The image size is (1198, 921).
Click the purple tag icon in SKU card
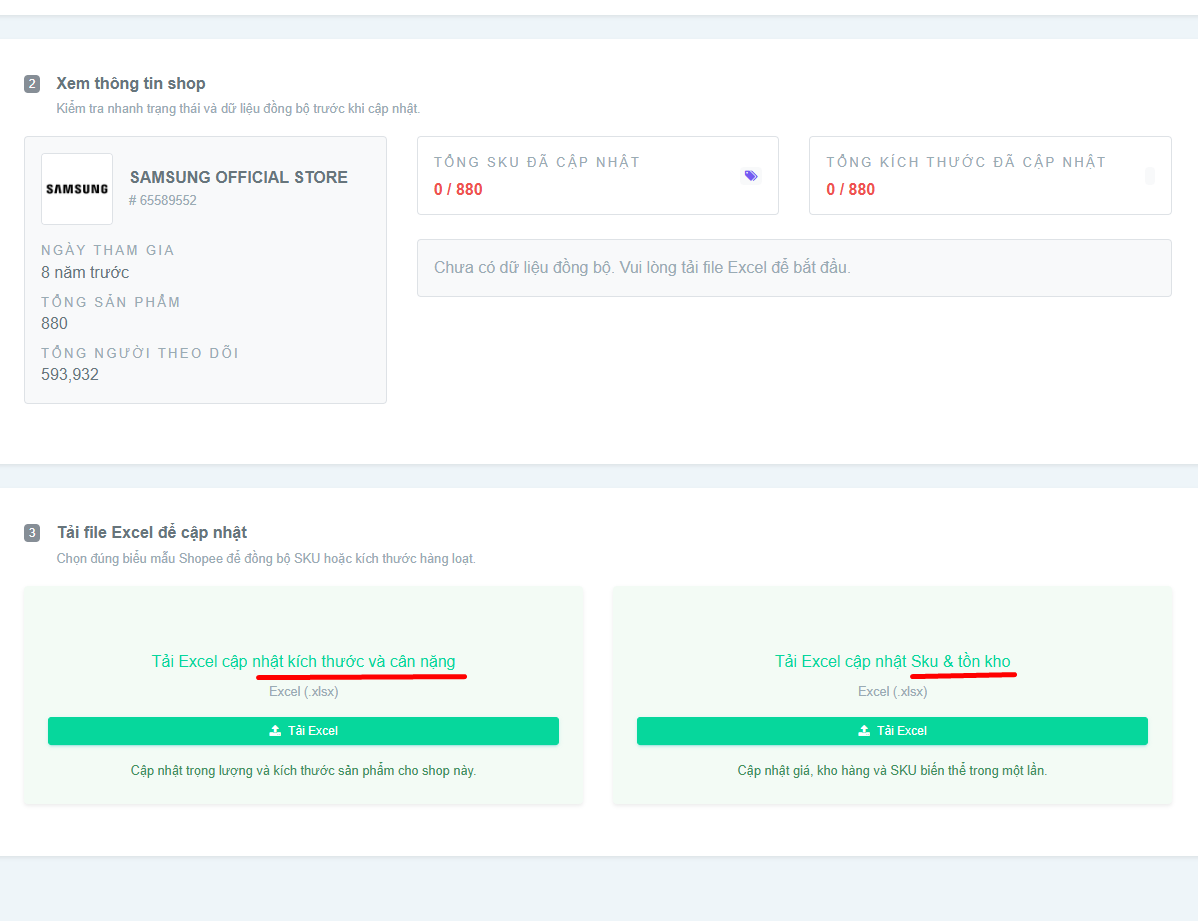click(x=751, y=176)
